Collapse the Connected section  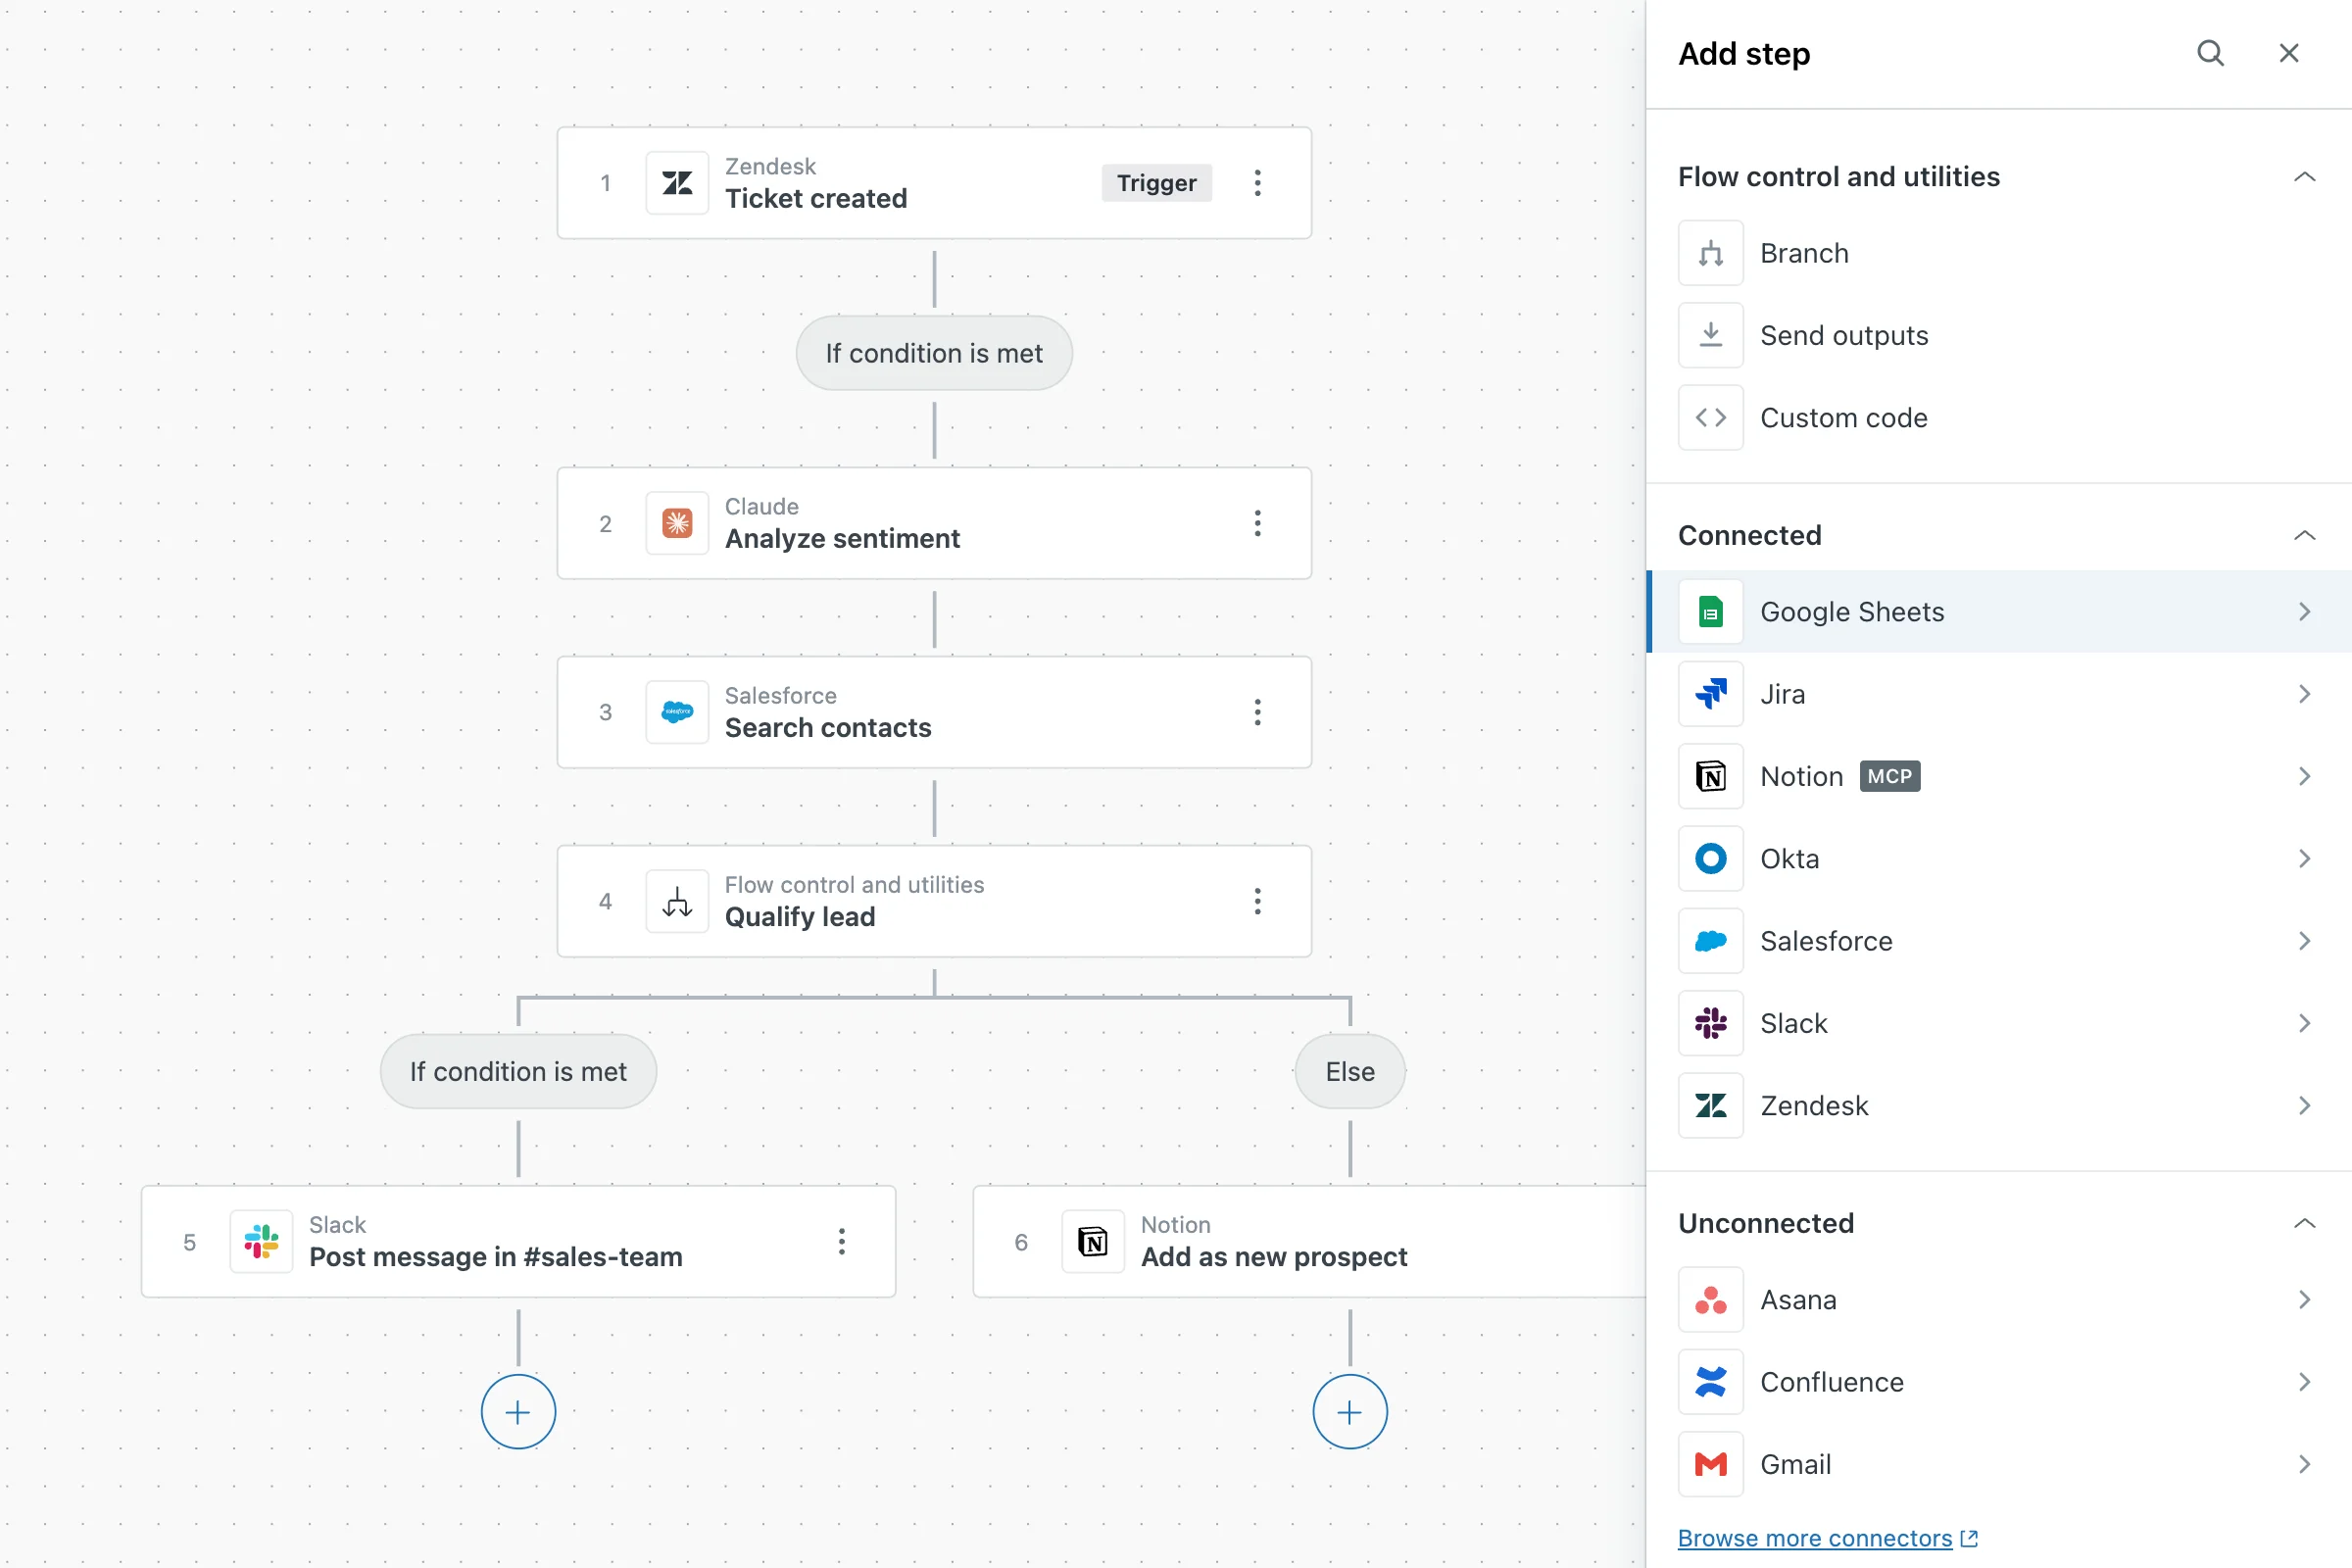point(2304,535)
